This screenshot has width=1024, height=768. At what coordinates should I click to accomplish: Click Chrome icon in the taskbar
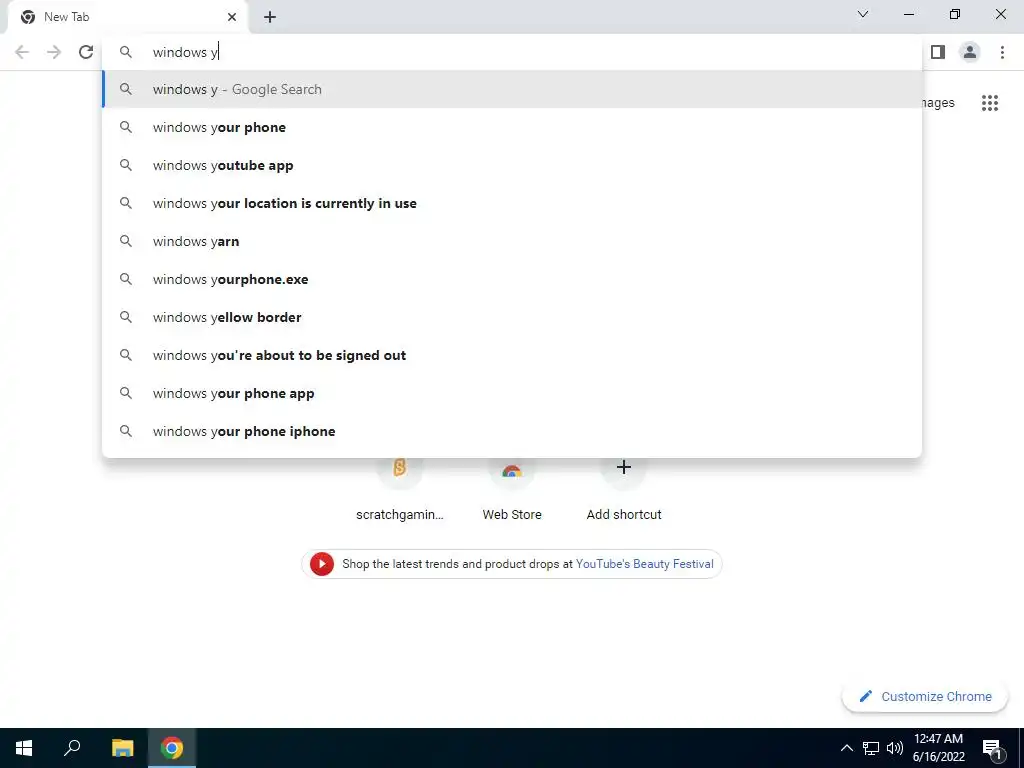pos(172,748)
